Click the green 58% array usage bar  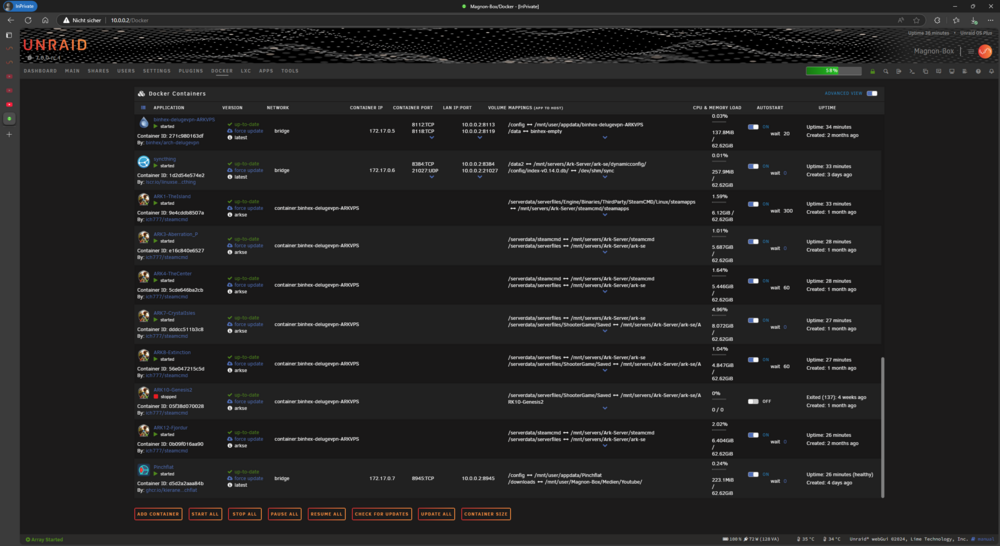click(x=834, y=71)
